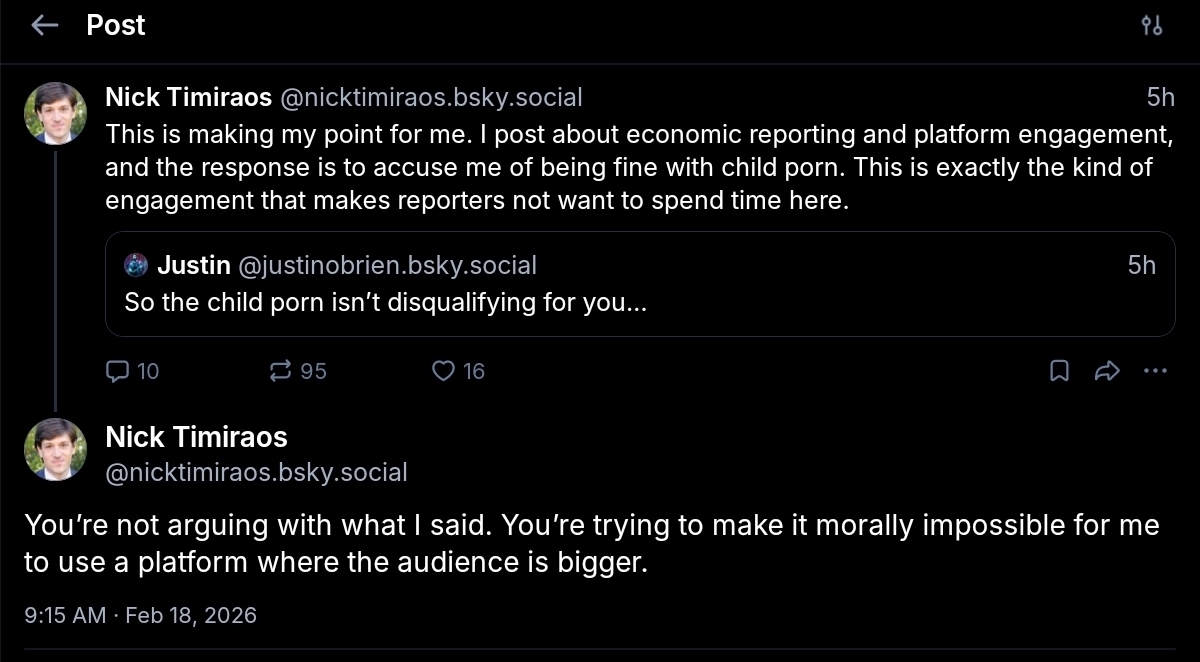This screenshot has height=662, width=1200.
Task: Open Nick Timiraos avatar in parent post
Action: coord(55,113)
